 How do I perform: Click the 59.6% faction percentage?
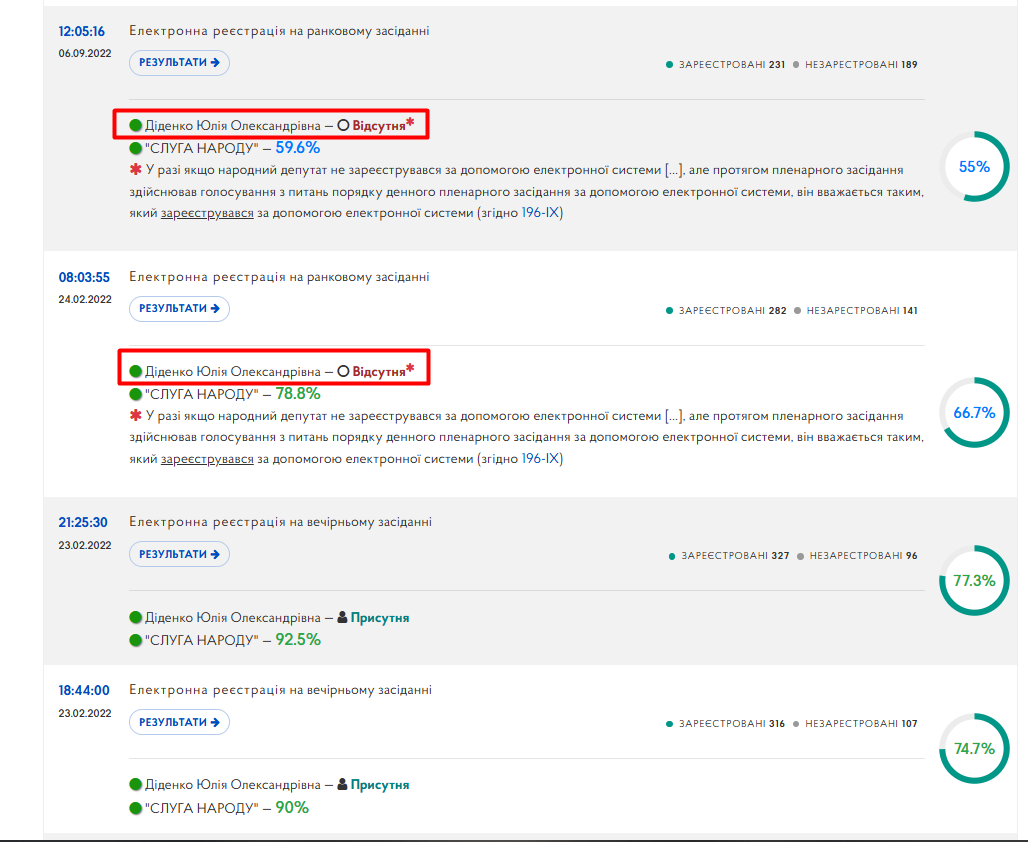click(298, 148)
